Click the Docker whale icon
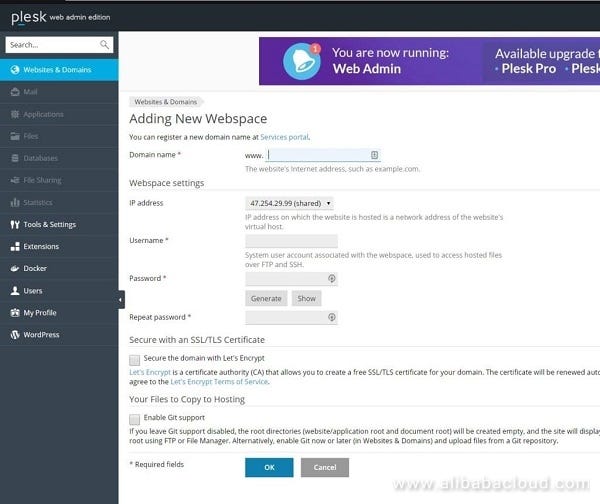This screenshot has width=600, height=504. tap(15, 269)
